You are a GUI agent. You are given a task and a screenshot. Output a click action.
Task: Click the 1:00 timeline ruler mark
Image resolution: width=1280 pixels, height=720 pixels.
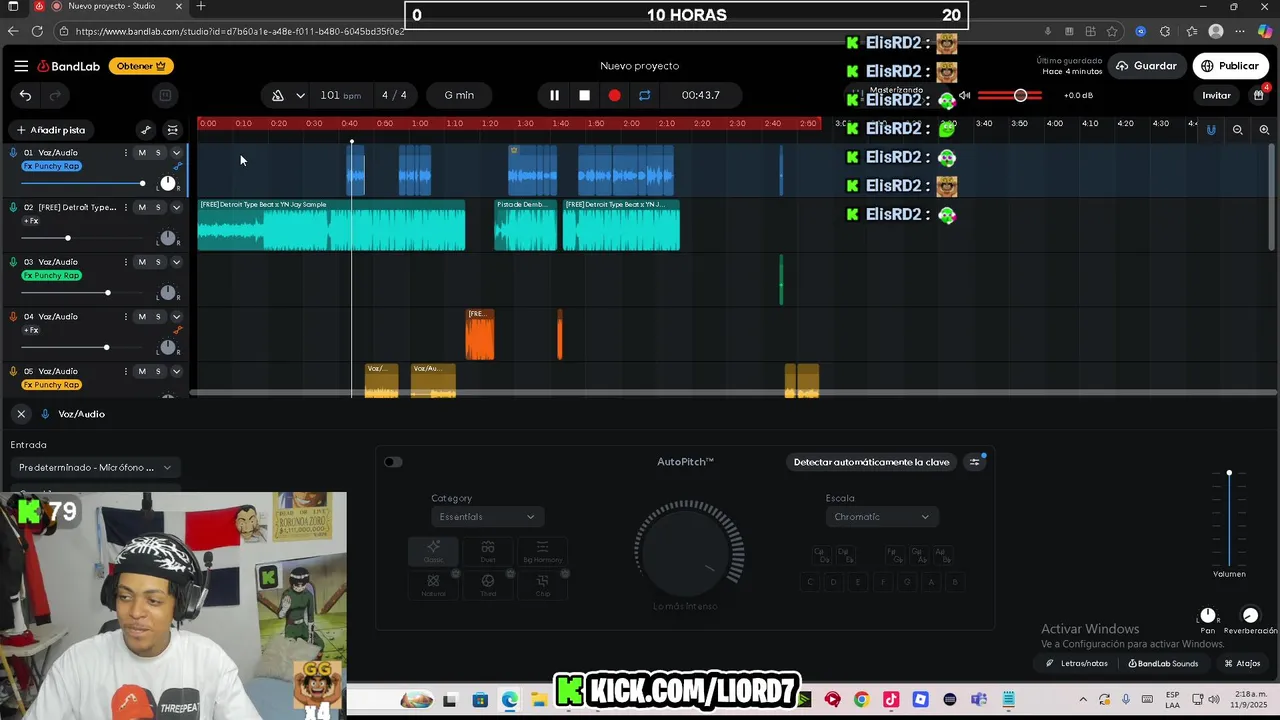point(420,124)
